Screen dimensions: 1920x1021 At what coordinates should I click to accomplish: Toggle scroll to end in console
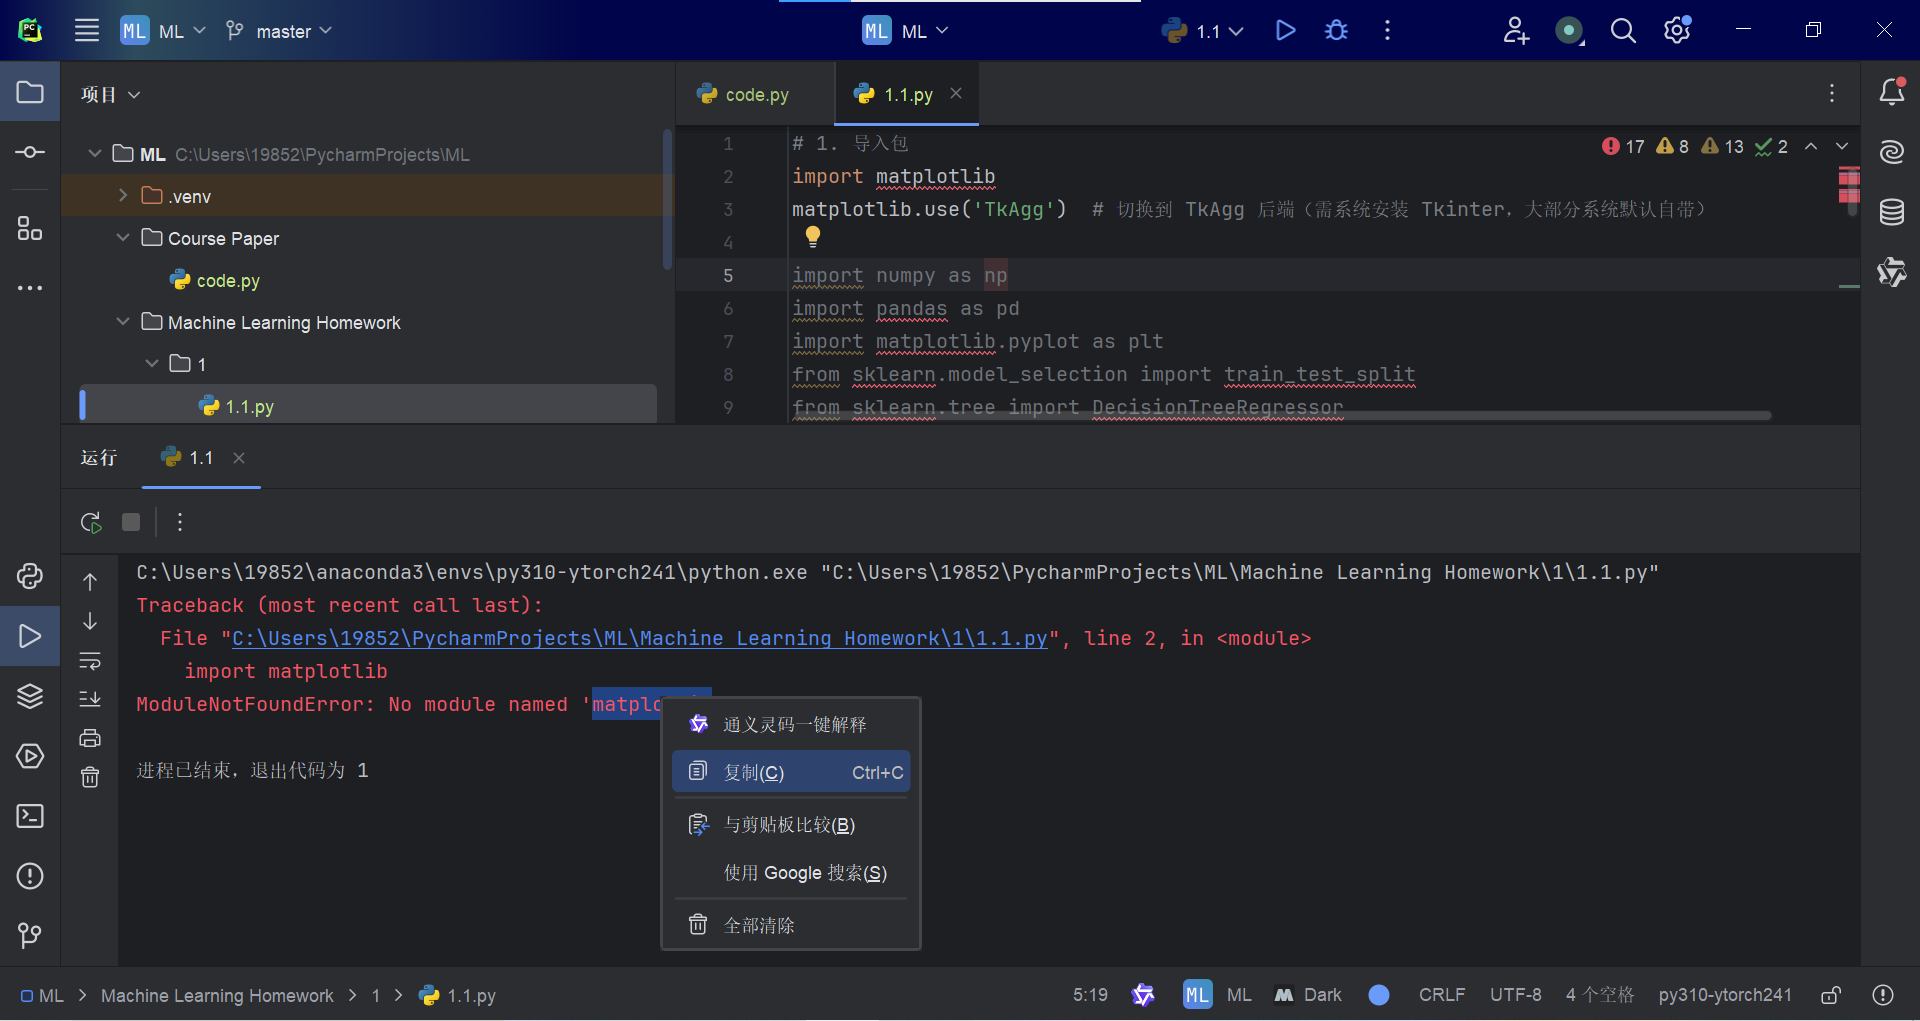(x=90, y=699)
